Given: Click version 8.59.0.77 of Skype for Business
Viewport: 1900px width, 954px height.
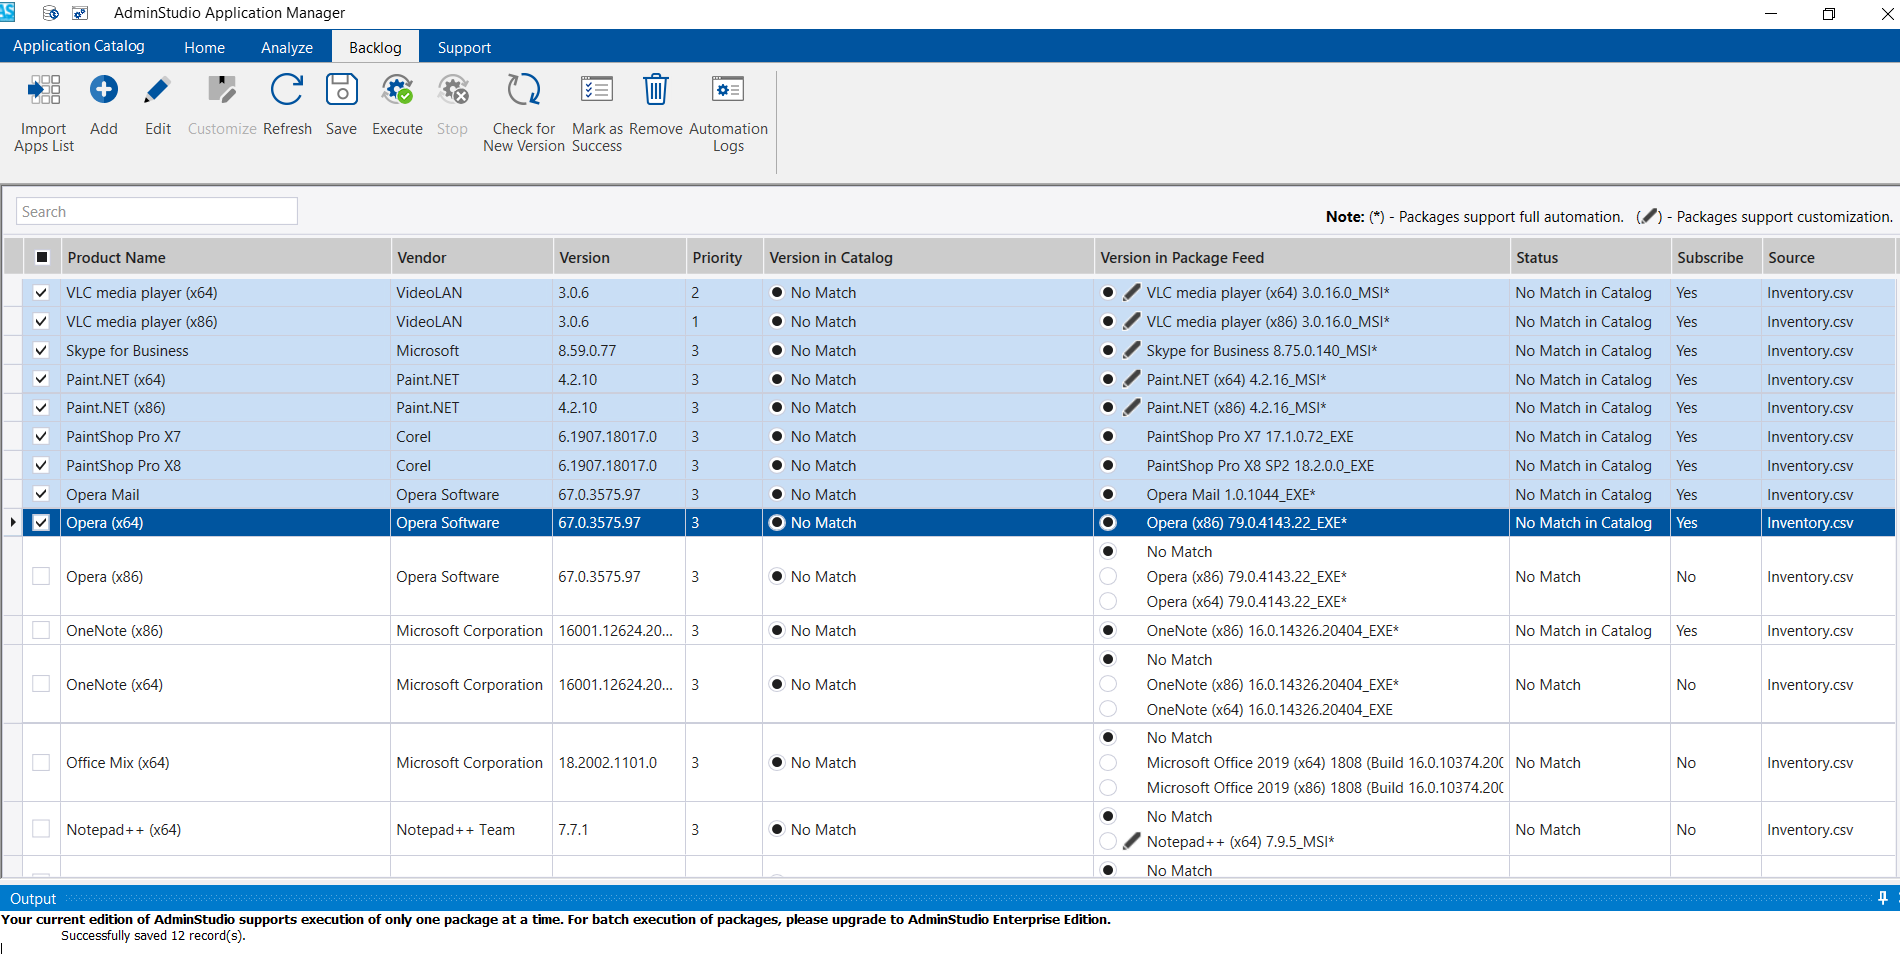Looking at the screenshot, I should [x=587, y=350].
